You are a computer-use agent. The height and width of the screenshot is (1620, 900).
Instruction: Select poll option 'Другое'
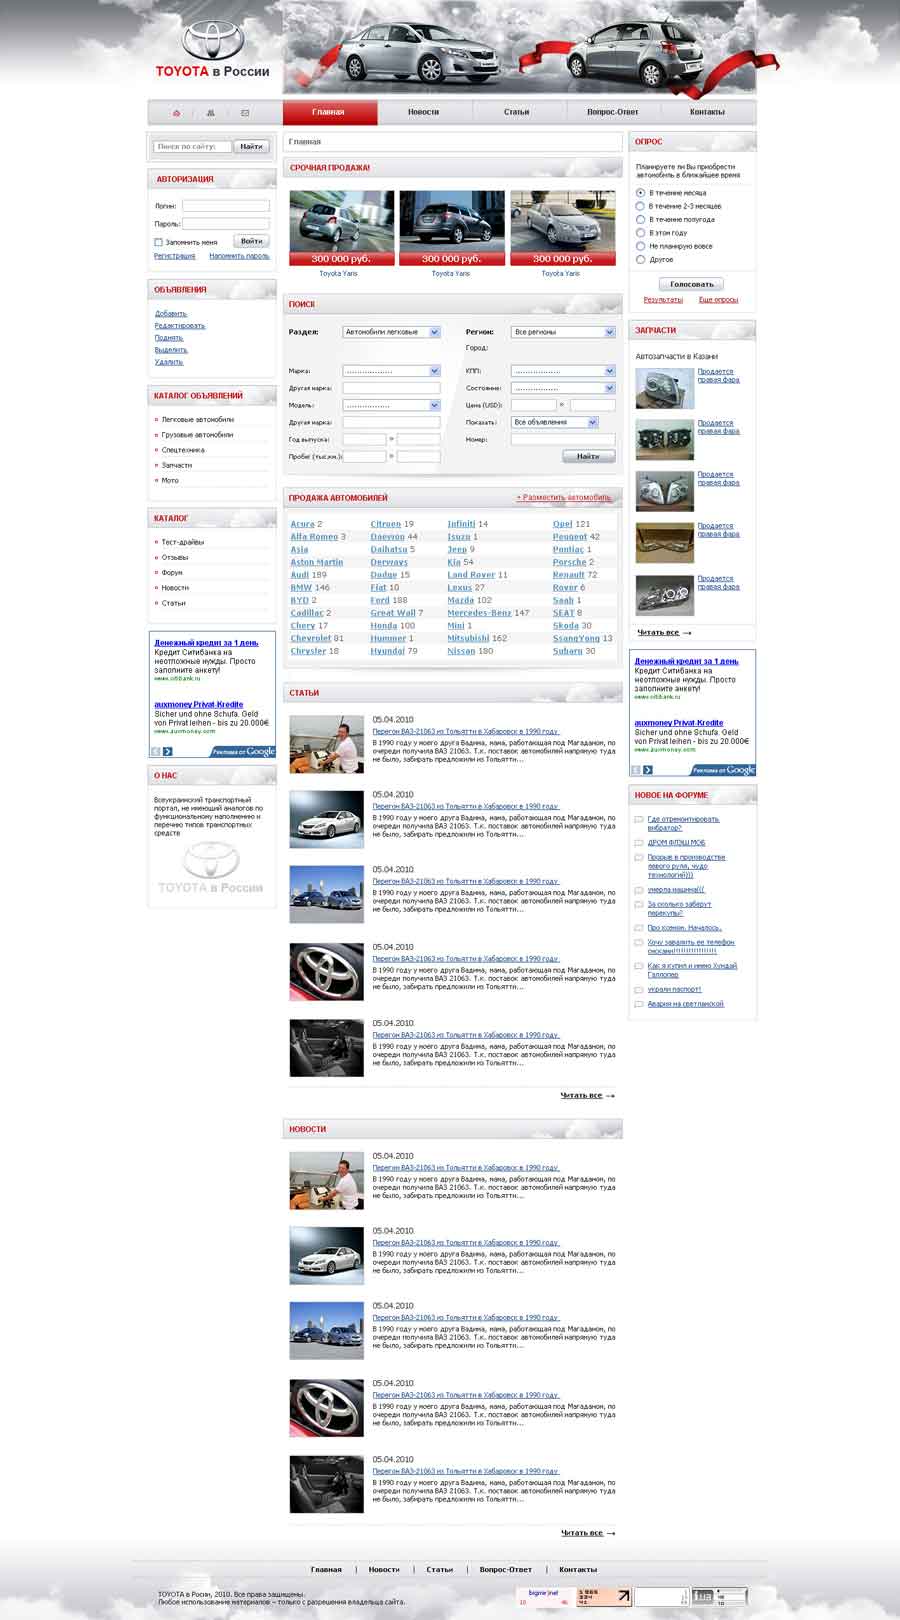[x=641, y=259]
